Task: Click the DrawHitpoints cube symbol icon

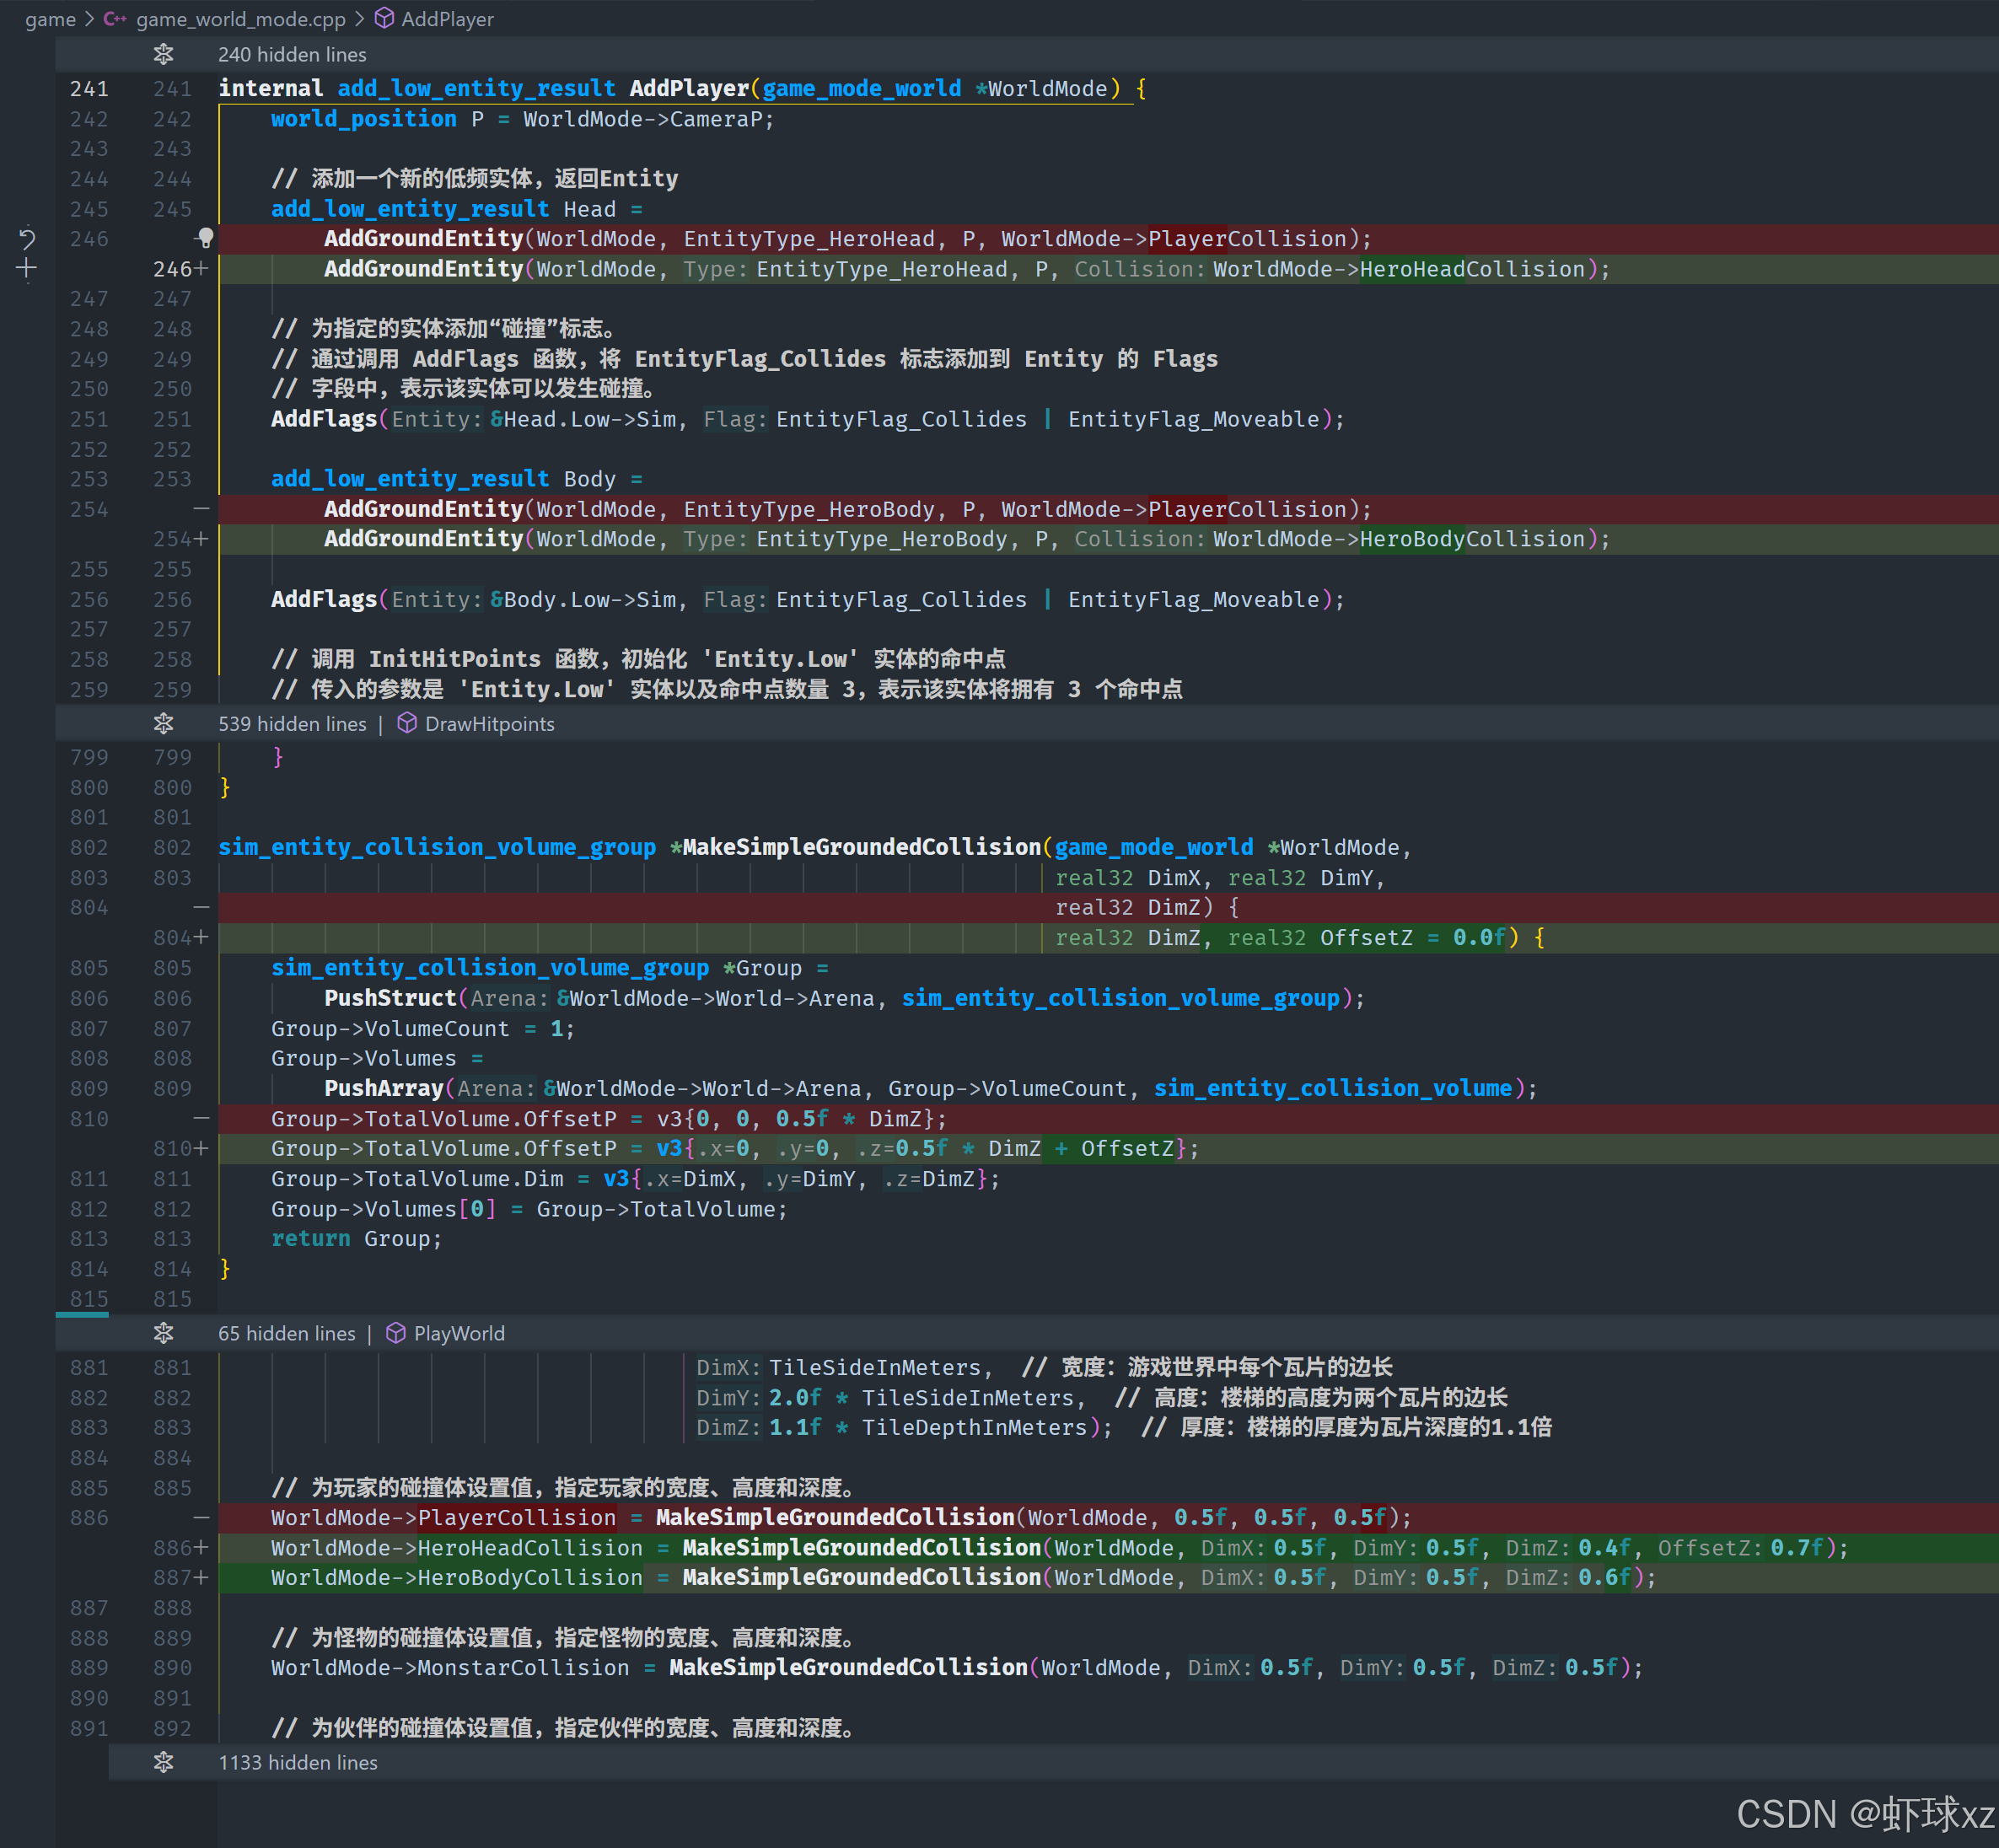Action: pos(407,723)
